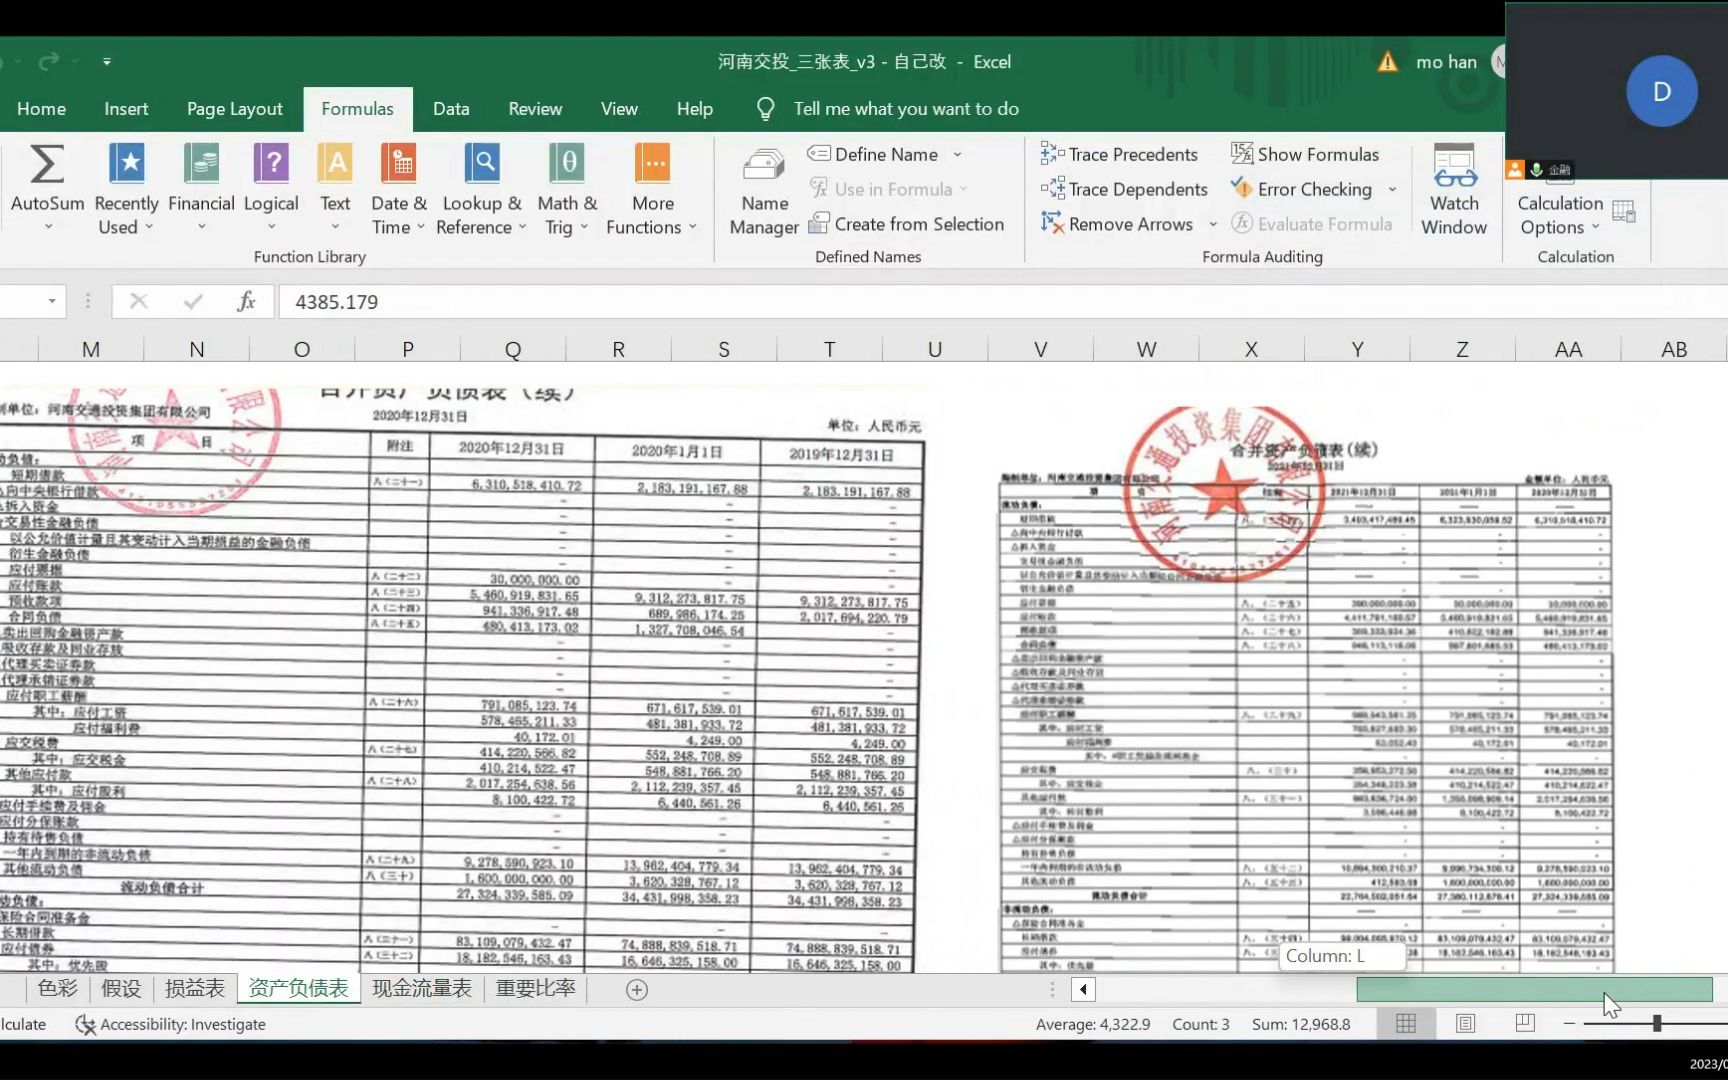Open the Name Manager
This screenshot has width=1728, height=1080.
763,190
